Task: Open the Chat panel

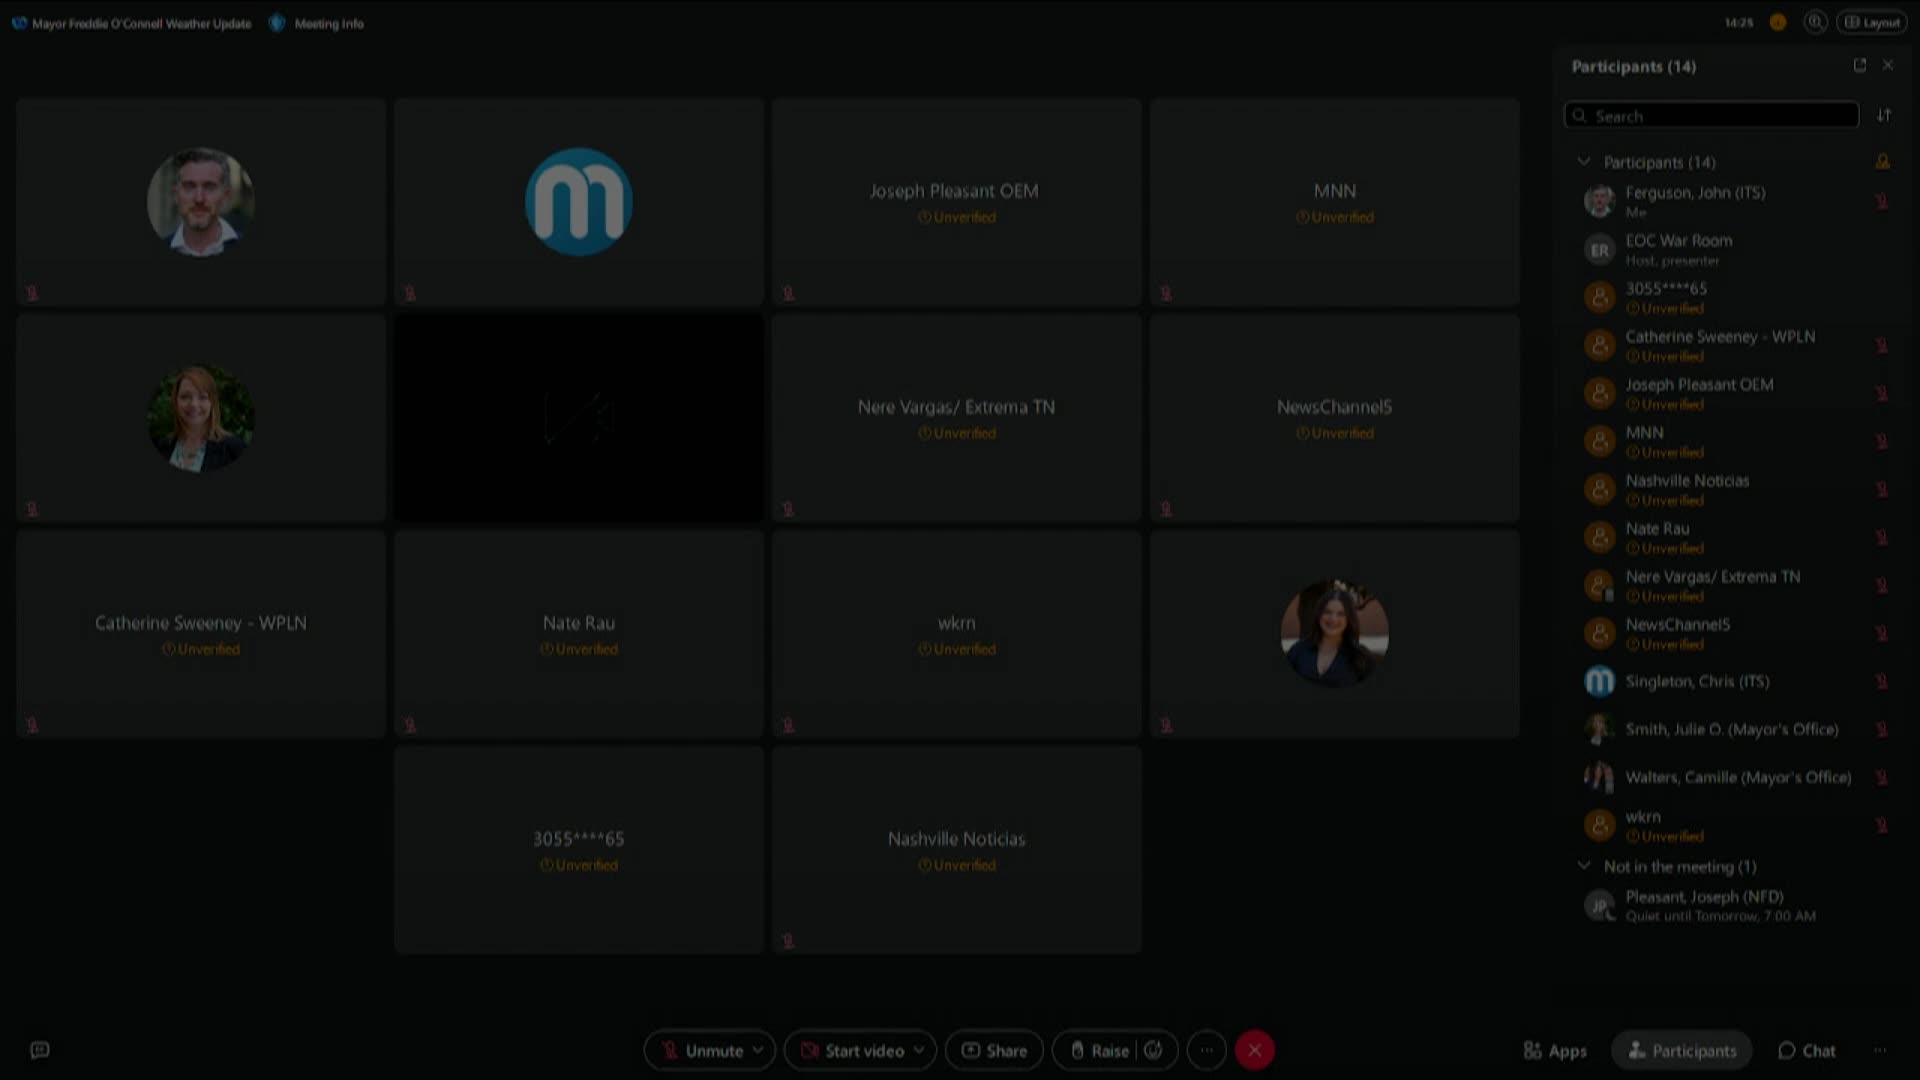Action: [x=1806, y=1050]
